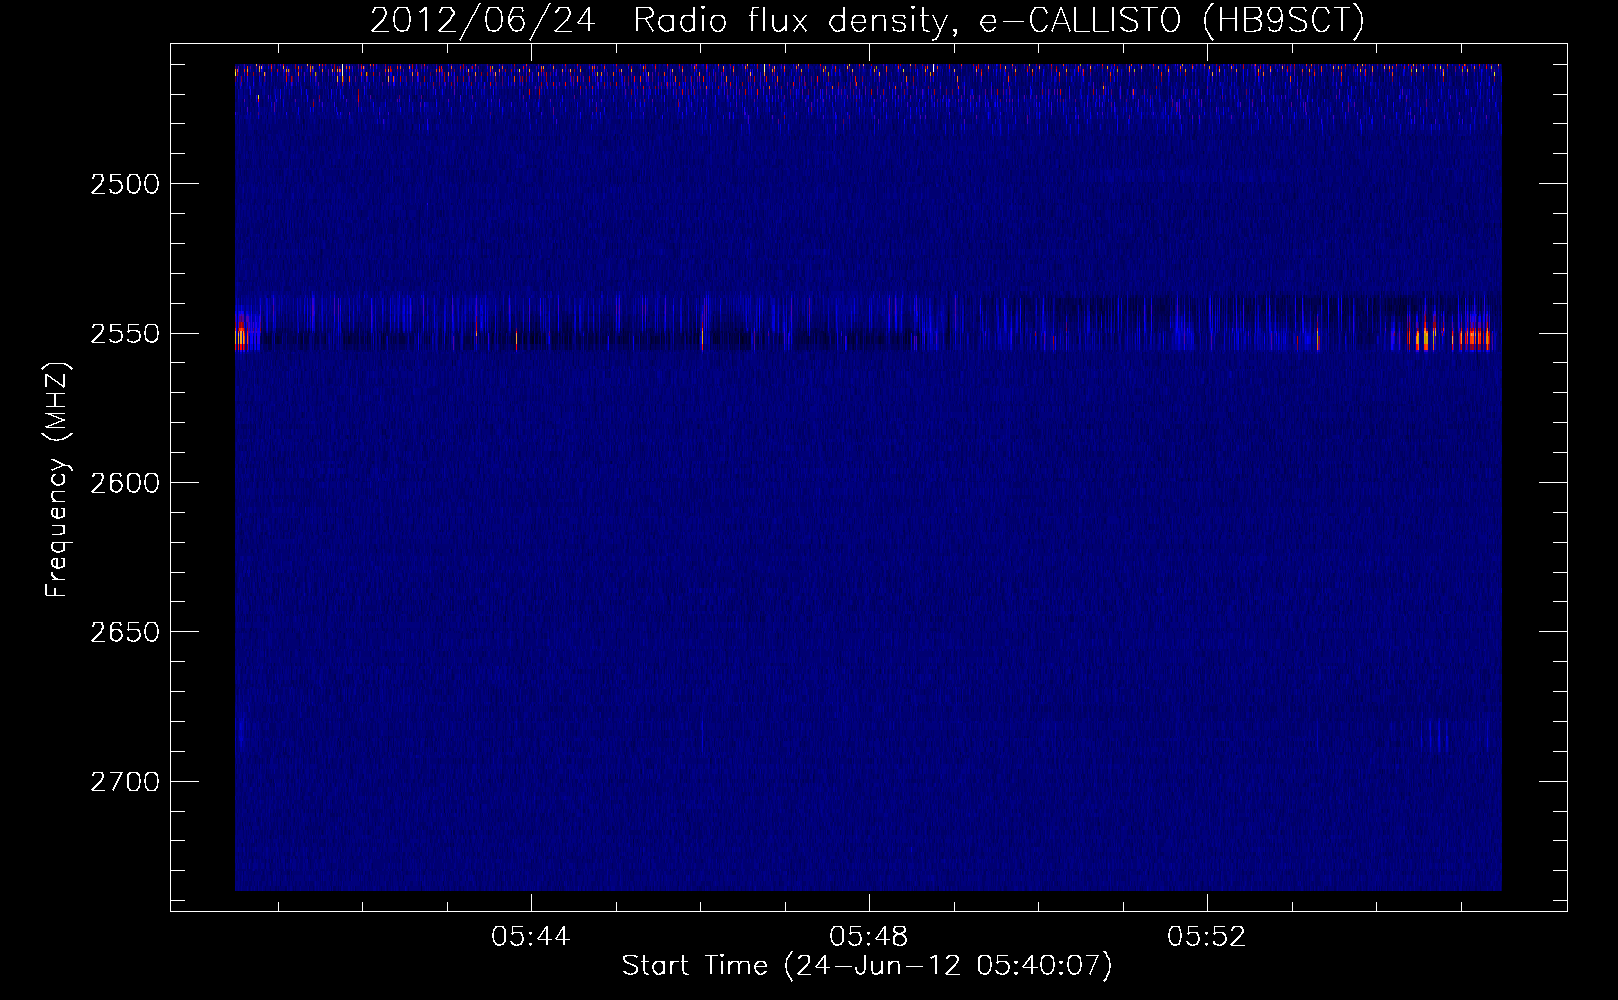Screen dimensions: 1618x1000
Task: Click the "2600" frequency tick label
Action: coord(124,483)
